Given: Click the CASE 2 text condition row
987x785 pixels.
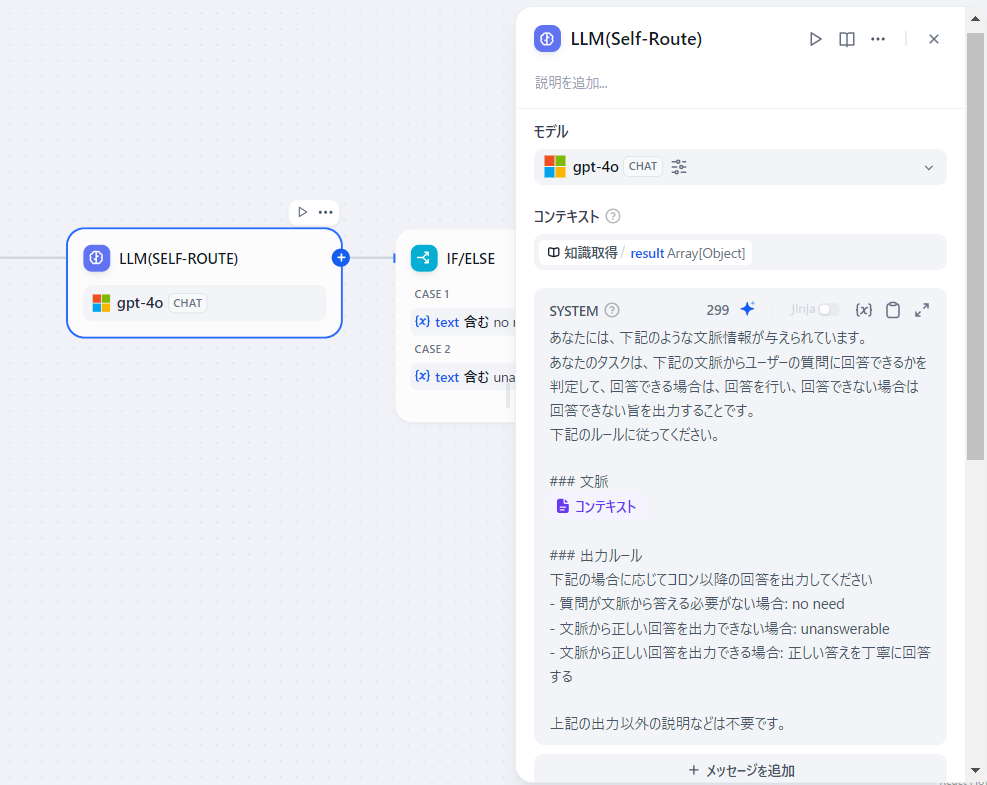Looking at the screenshot, I should pos(464,377).
